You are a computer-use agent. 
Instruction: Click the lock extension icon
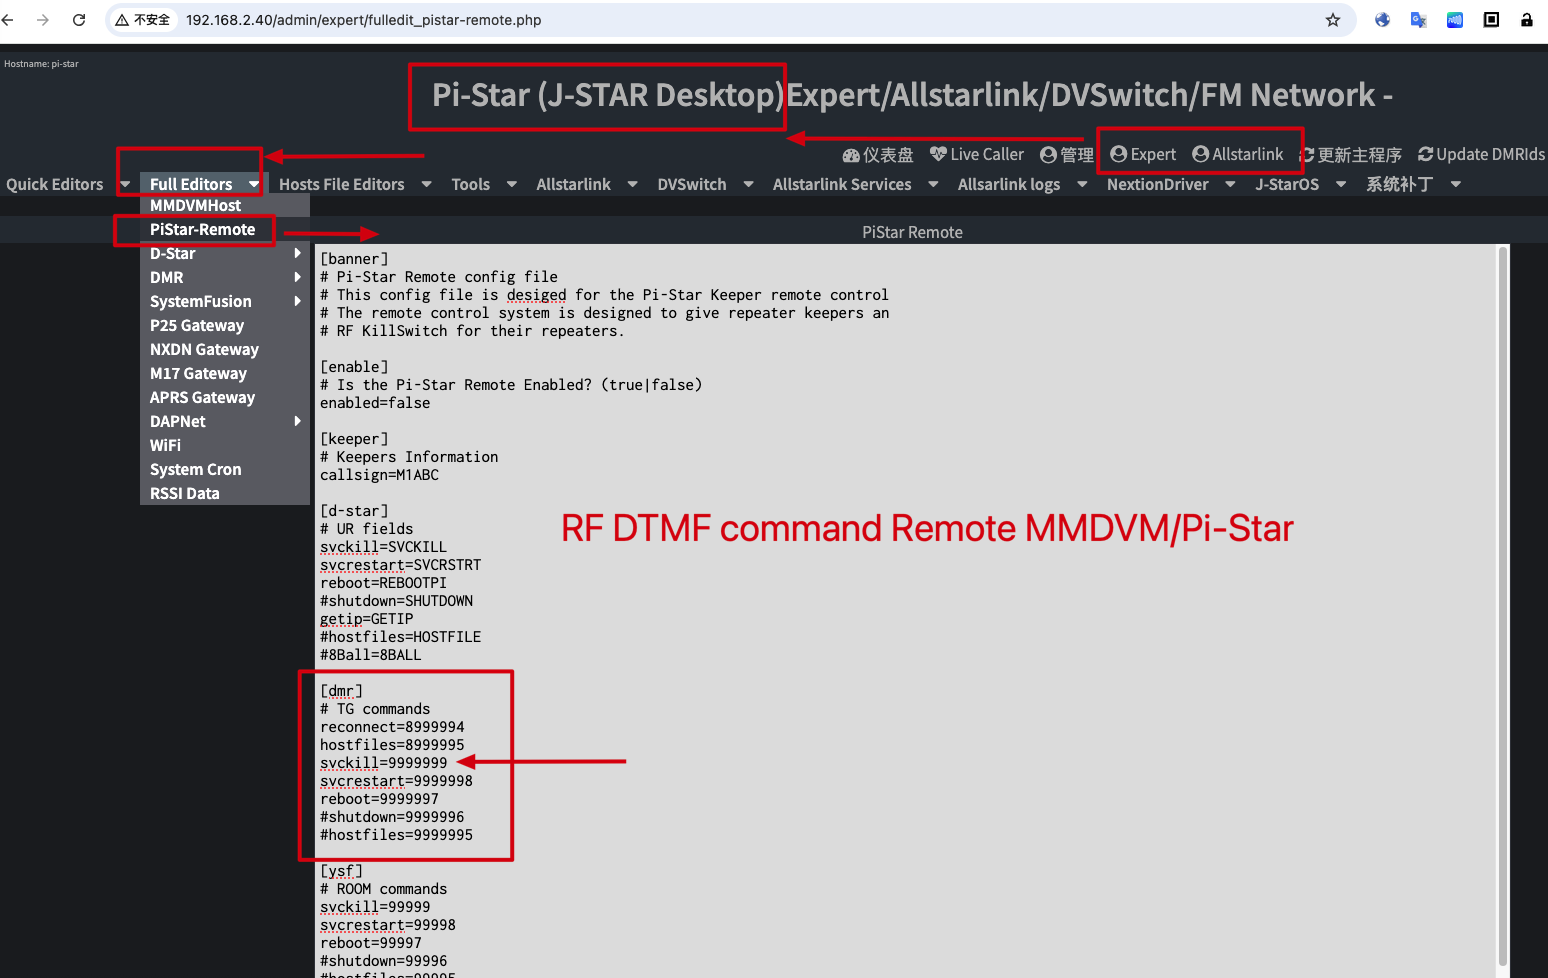1527,20
